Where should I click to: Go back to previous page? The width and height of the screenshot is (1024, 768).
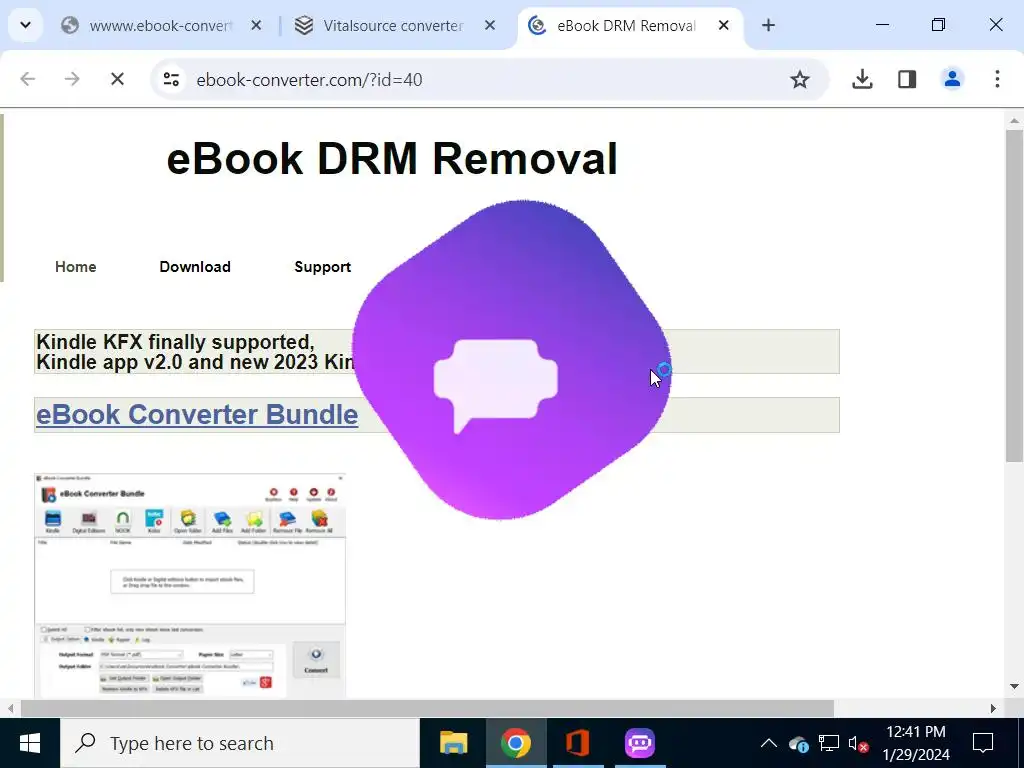click(x=27, y=80)
